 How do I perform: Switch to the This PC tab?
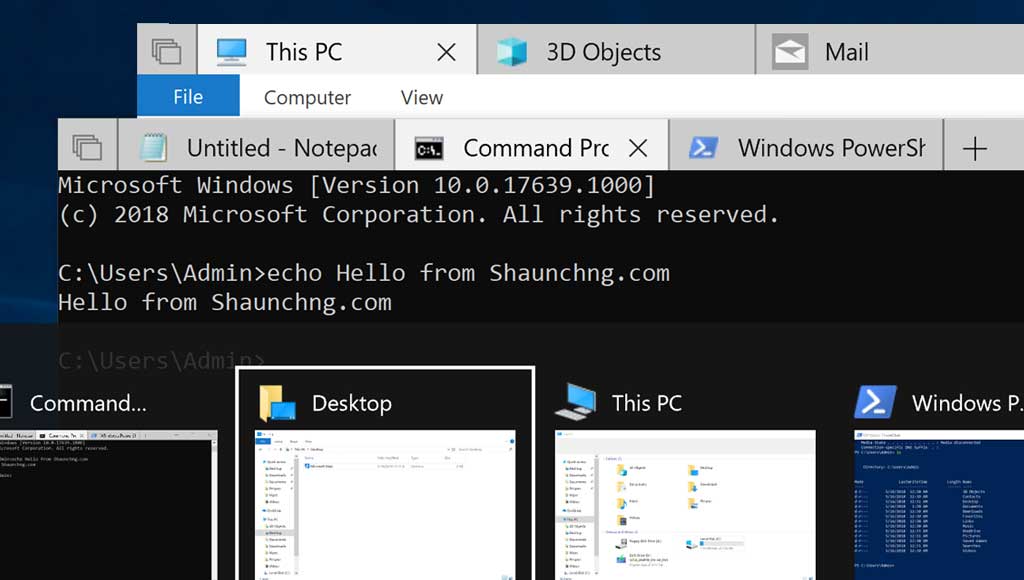pos(337,50)
